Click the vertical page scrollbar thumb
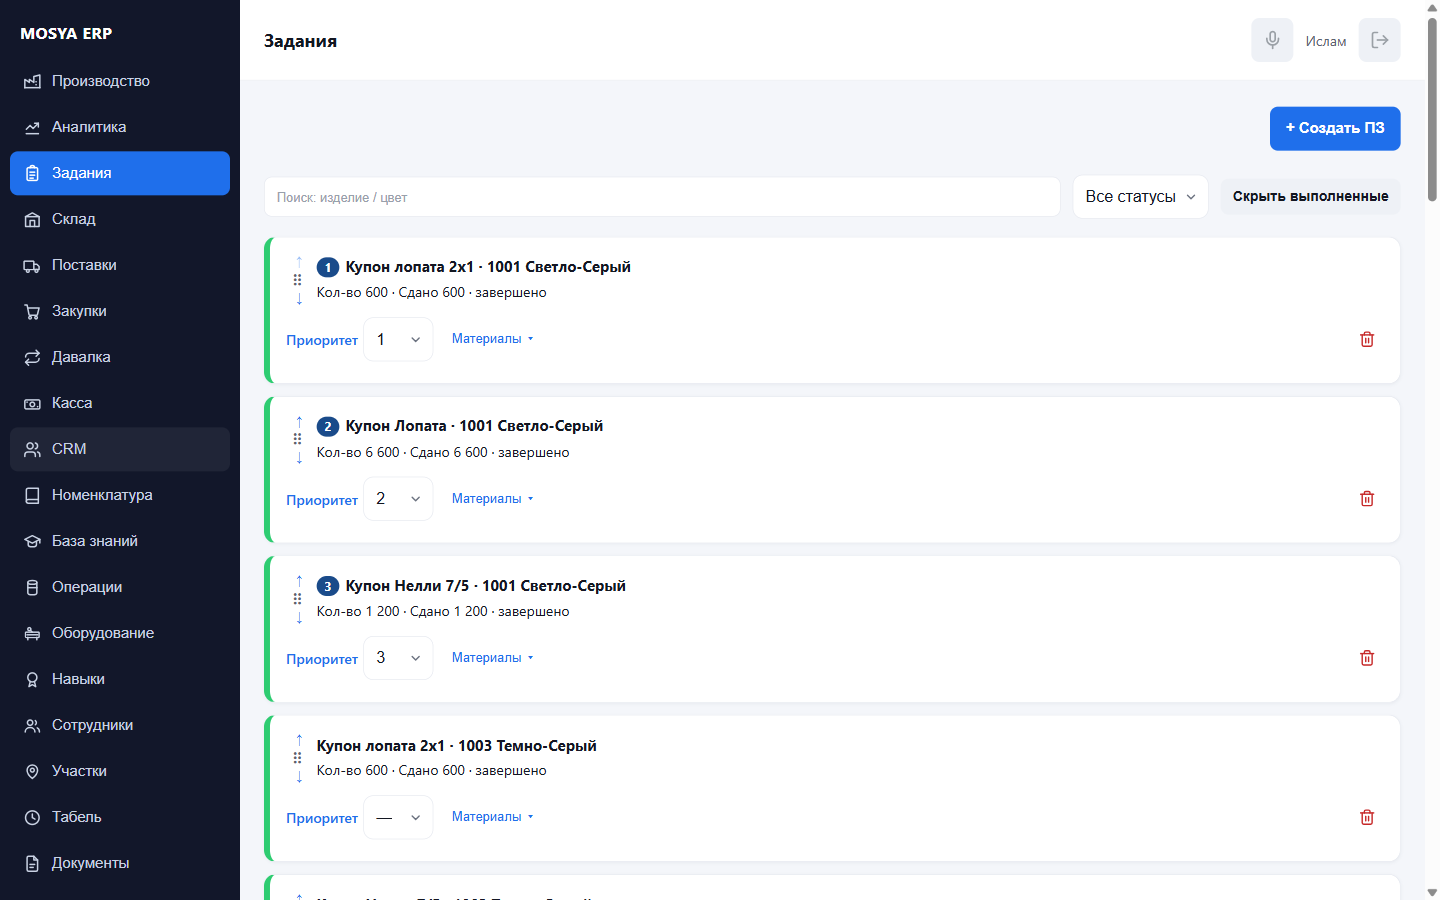This screenshot has height=900, width=1440. pyautogui.click(x=1432, y=110)
